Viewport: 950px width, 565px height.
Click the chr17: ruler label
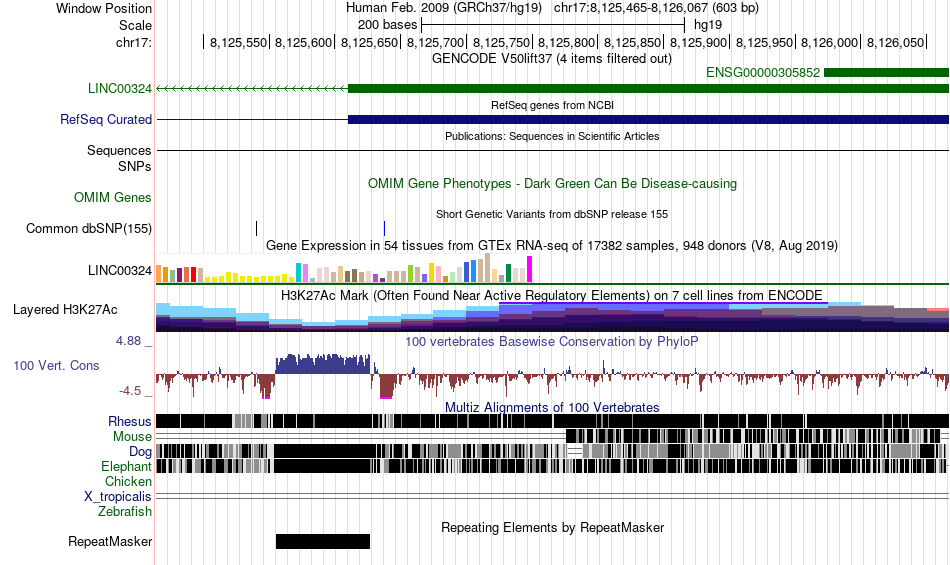[134, 42]
